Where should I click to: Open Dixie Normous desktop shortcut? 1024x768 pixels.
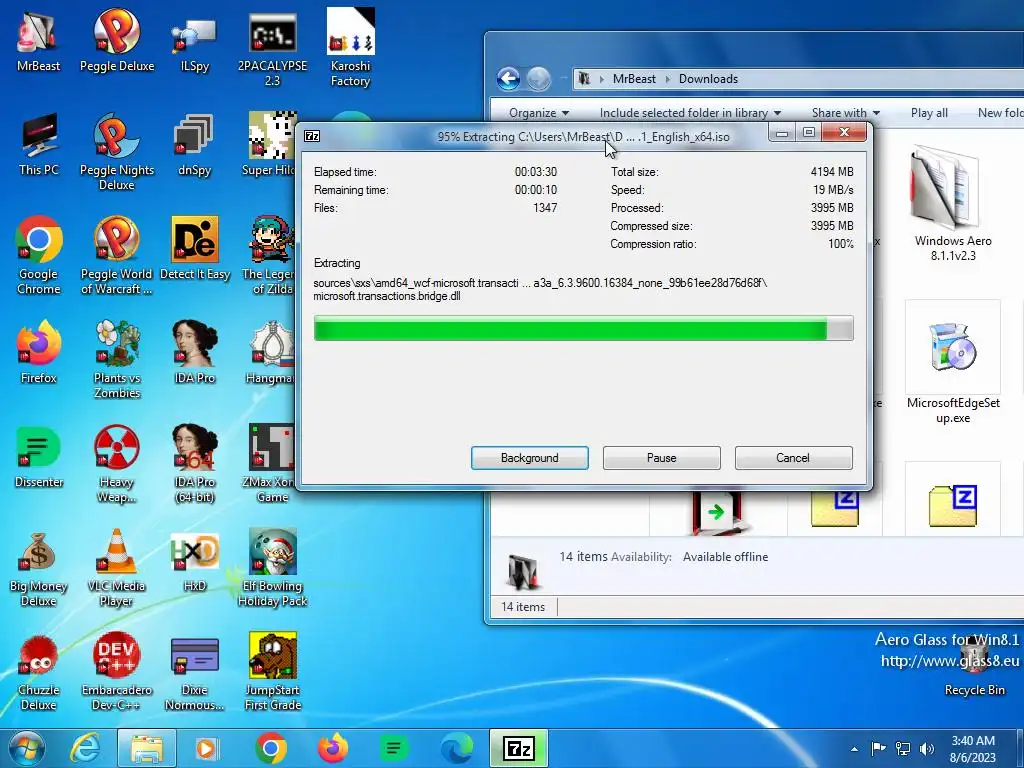click(x=195, y=672)
